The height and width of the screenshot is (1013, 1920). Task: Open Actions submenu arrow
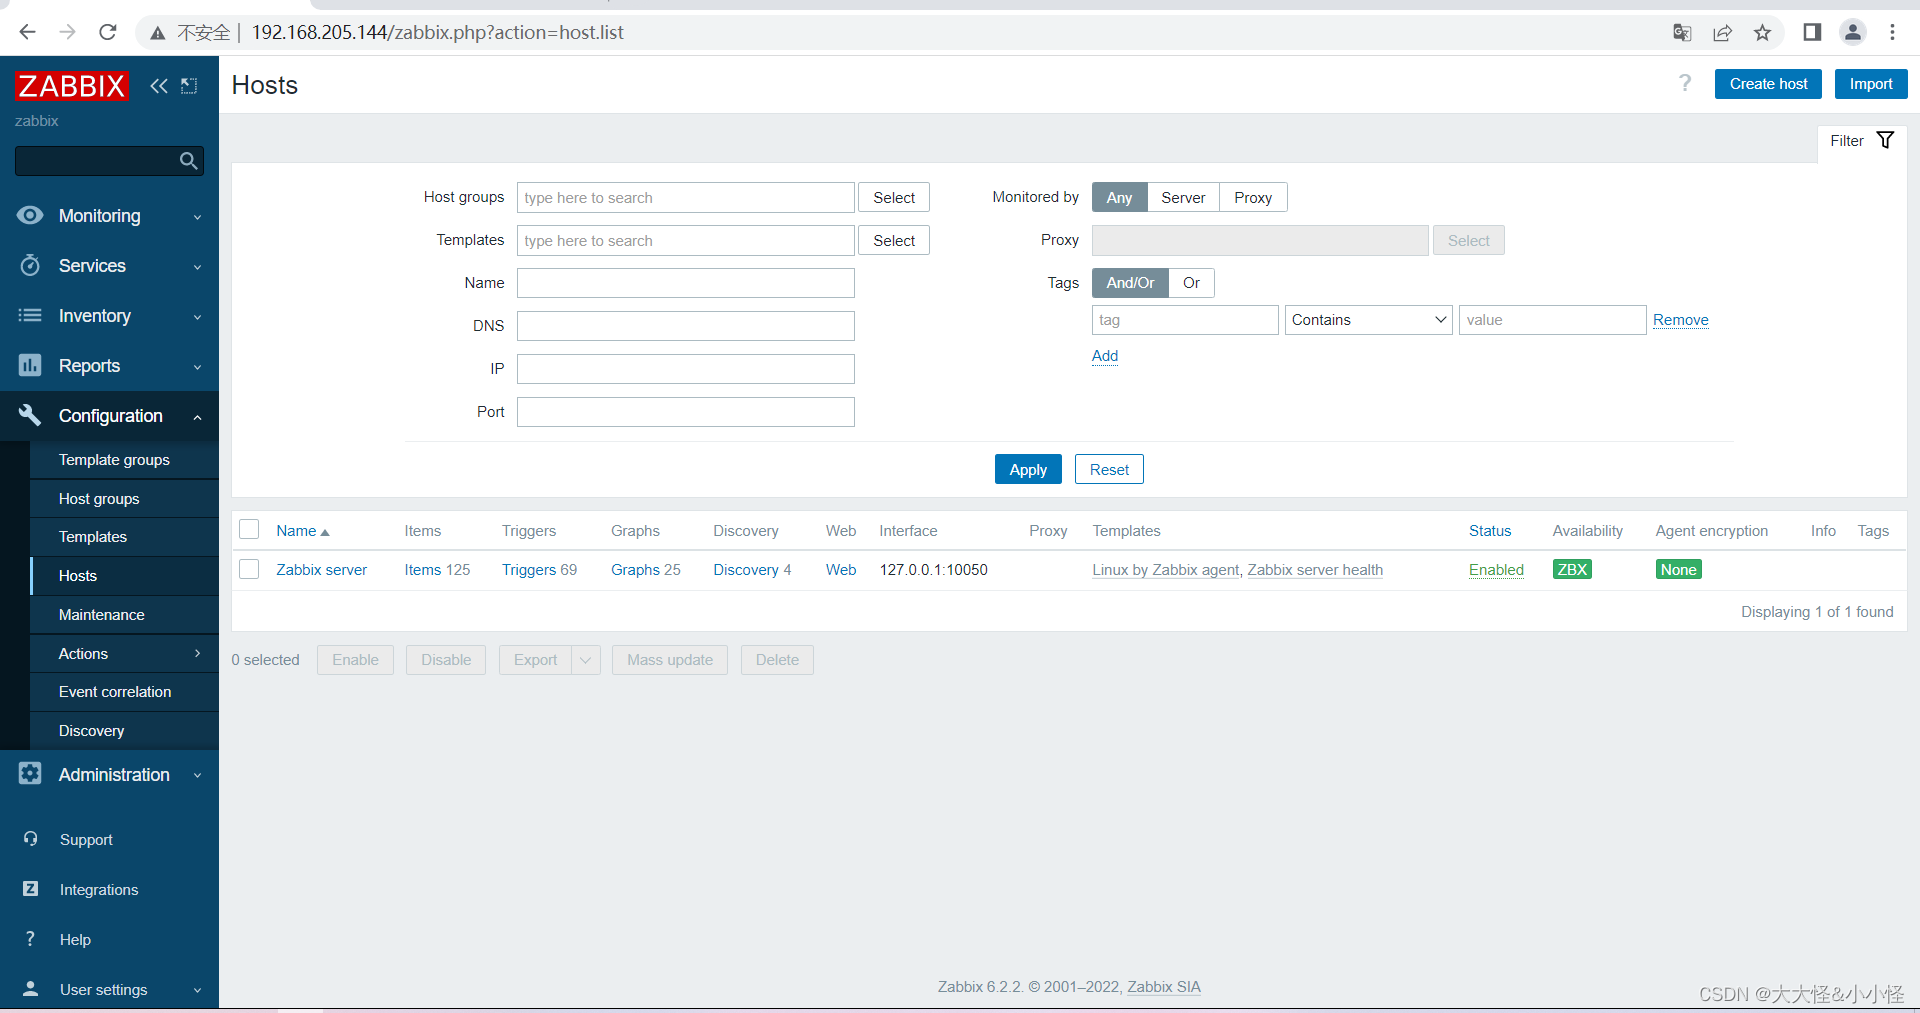click(x=197, y=653)
